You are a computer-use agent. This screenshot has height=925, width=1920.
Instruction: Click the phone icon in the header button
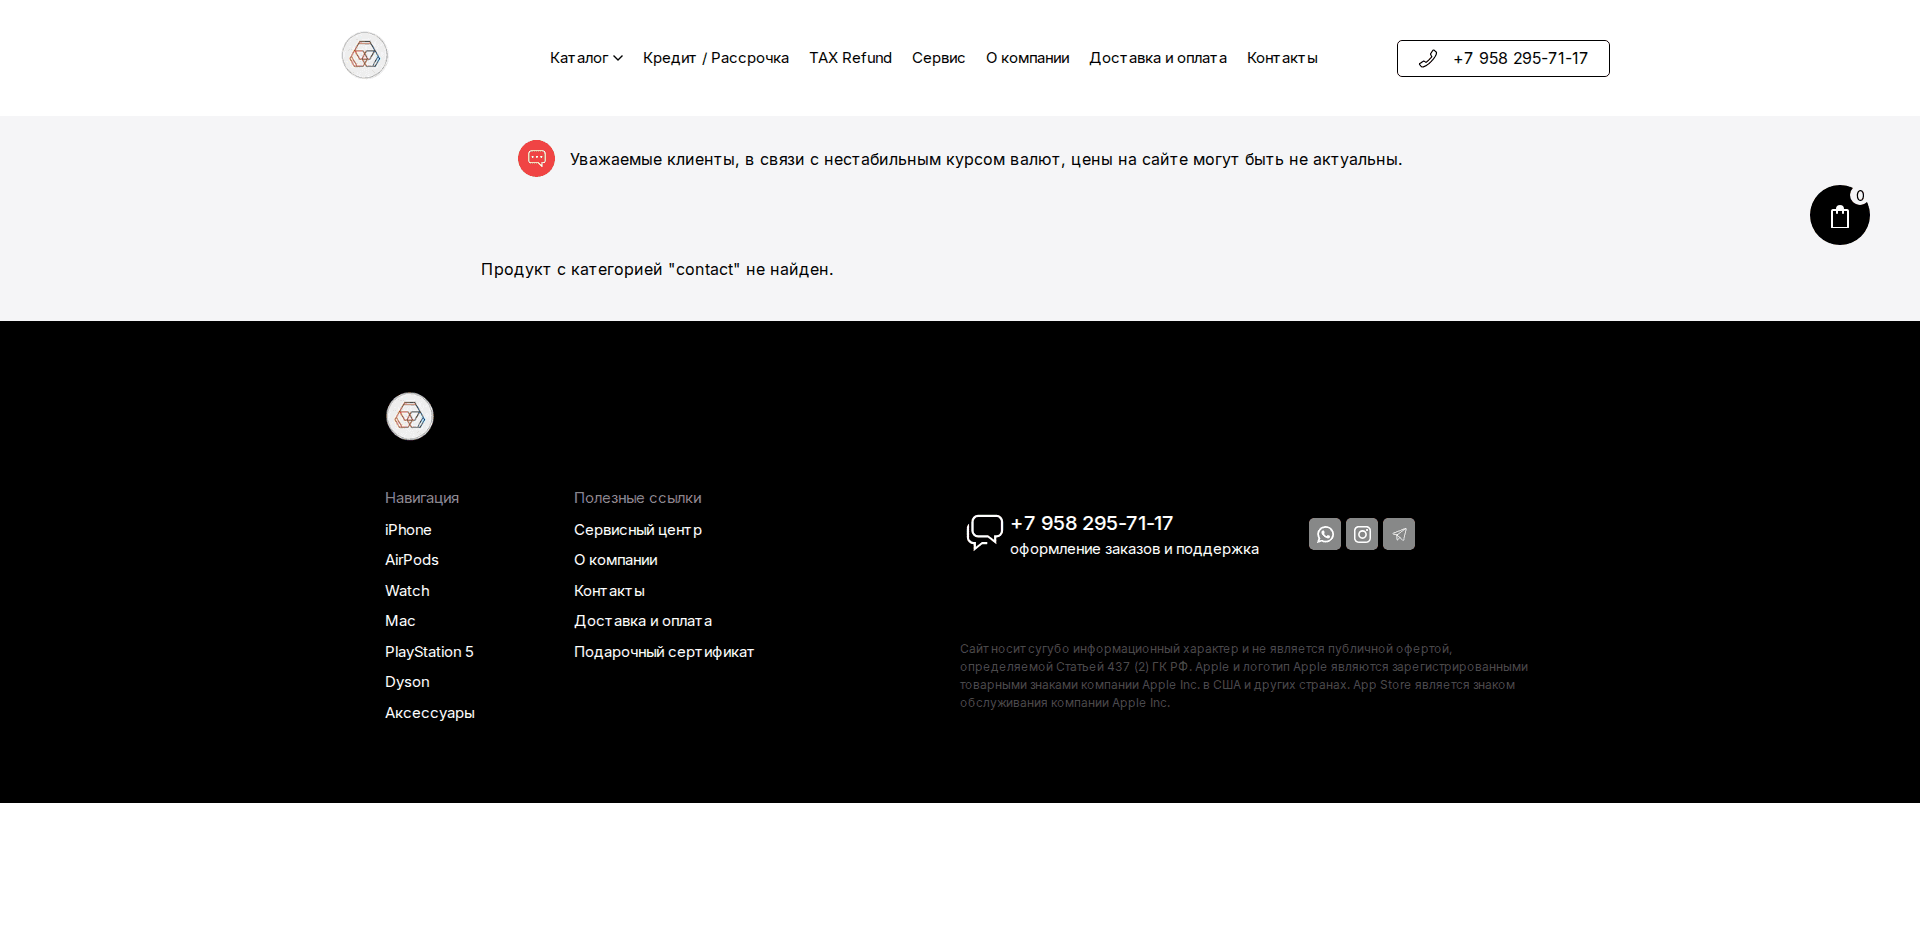[1429, 58]
